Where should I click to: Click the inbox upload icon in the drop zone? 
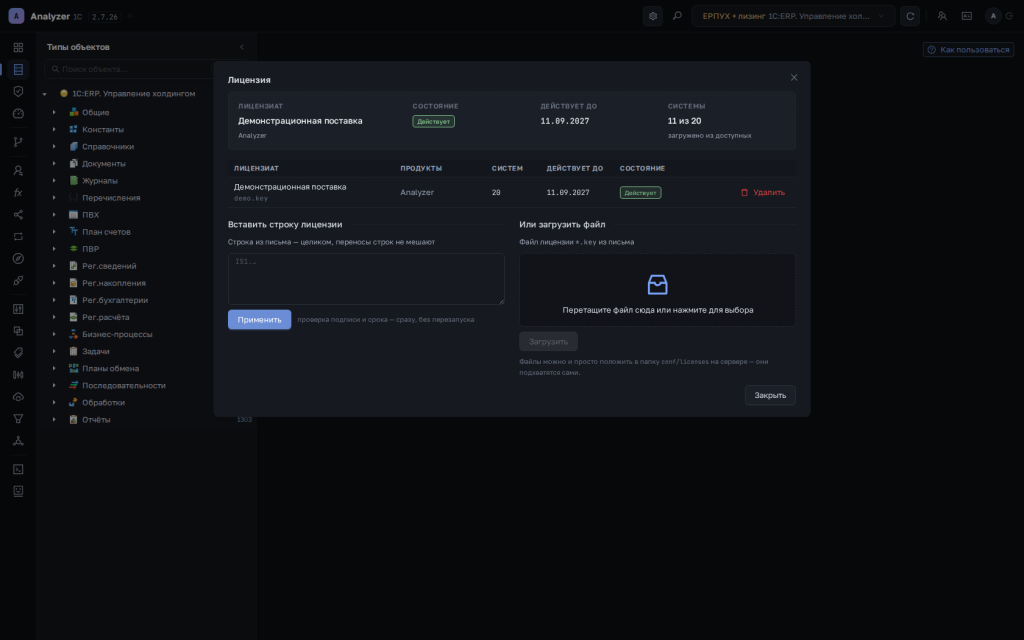[657, 285]
